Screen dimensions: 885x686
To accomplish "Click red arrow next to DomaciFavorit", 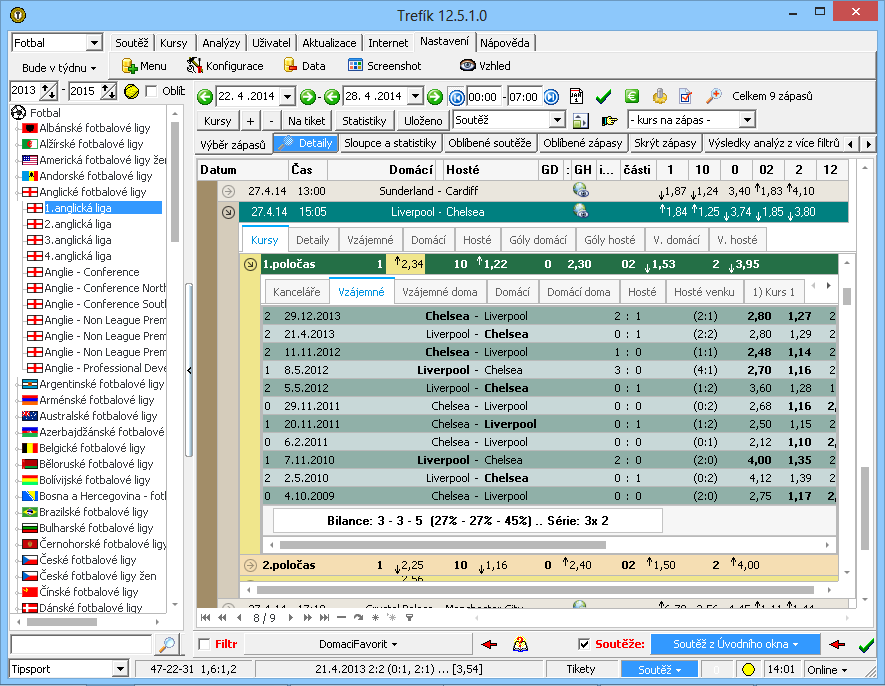I will pos(489,644).
